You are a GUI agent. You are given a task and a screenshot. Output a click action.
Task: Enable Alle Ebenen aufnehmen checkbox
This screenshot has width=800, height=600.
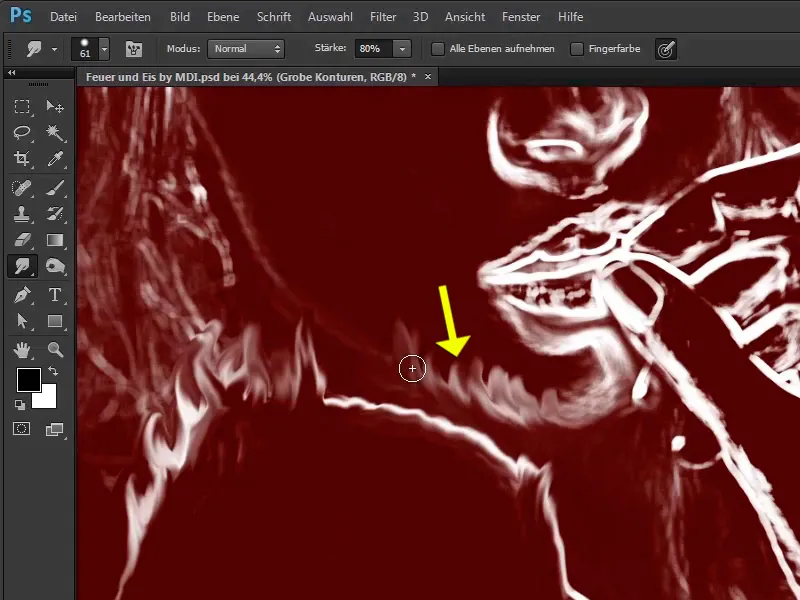click(437, 49)
